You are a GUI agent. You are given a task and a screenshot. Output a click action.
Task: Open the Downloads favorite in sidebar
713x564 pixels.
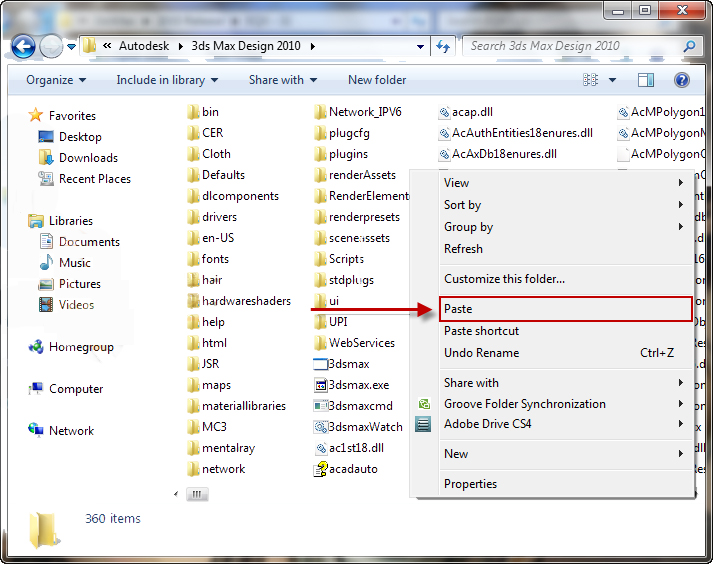(88, 158)
